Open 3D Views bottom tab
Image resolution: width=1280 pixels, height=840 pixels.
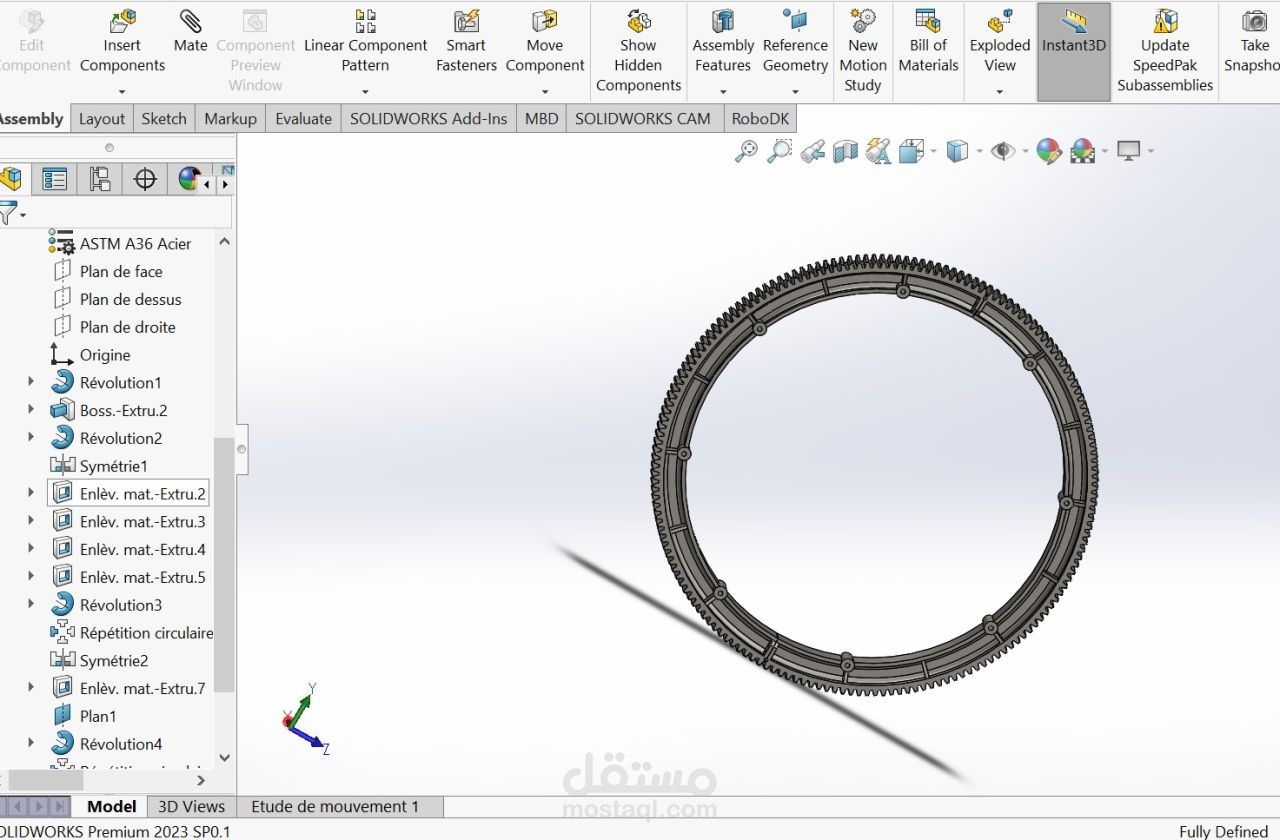pyautogui.click(x=192, y=806)
